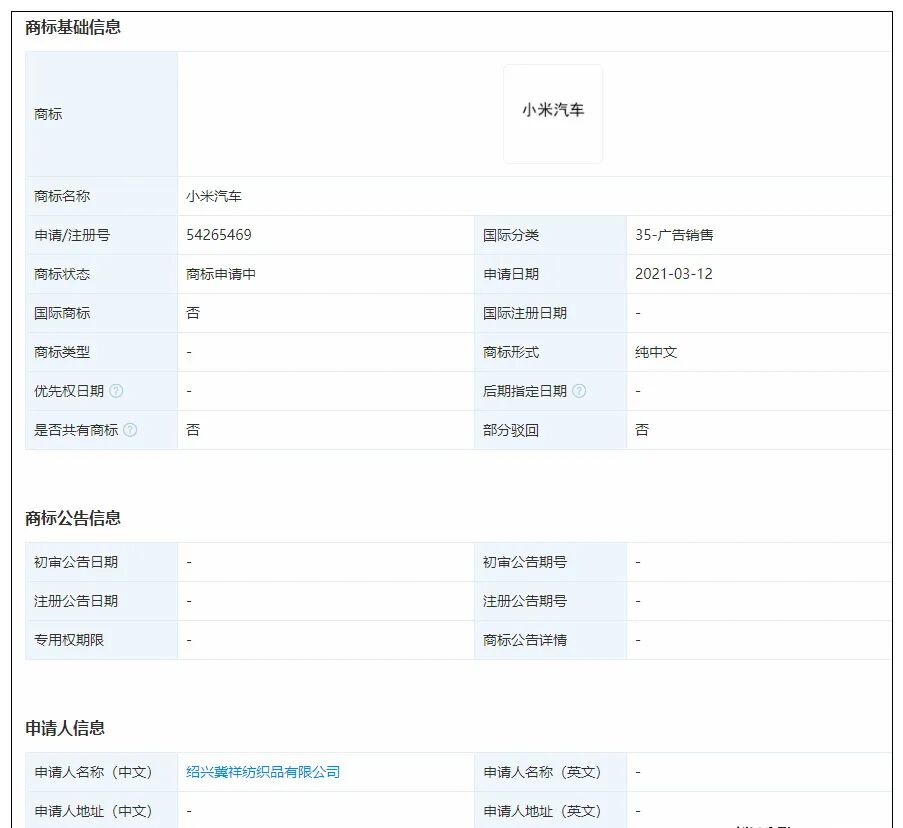903x828 pixels.
Task: Click the 商标形式 label
Action: pyautogui.click(x=511, y=352)
